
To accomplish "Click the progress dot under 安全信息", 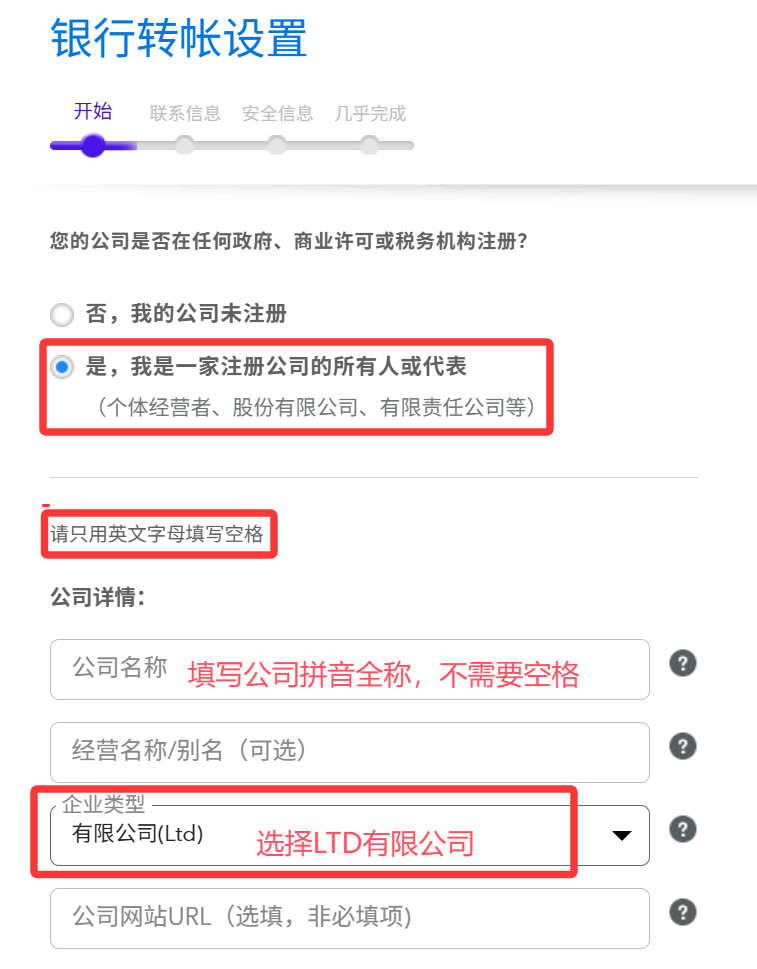I will 276,146.
